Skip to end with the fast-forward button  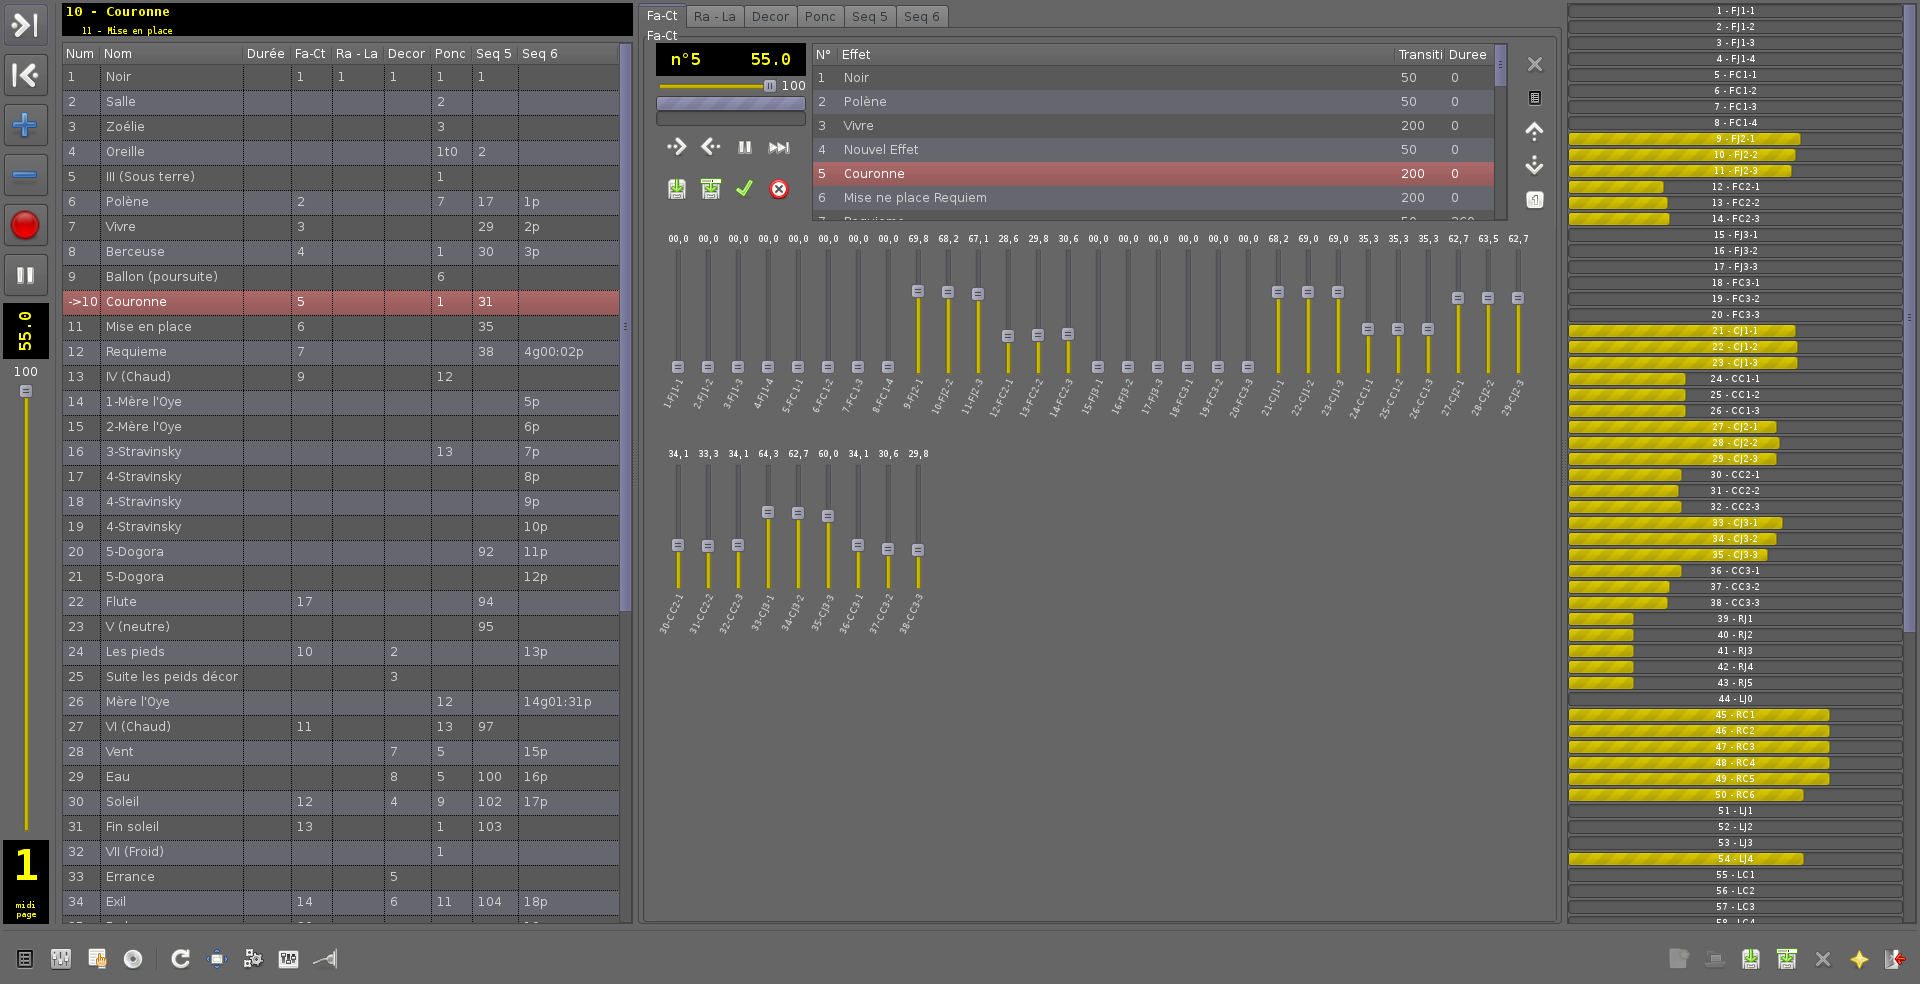tap(779, 147)
